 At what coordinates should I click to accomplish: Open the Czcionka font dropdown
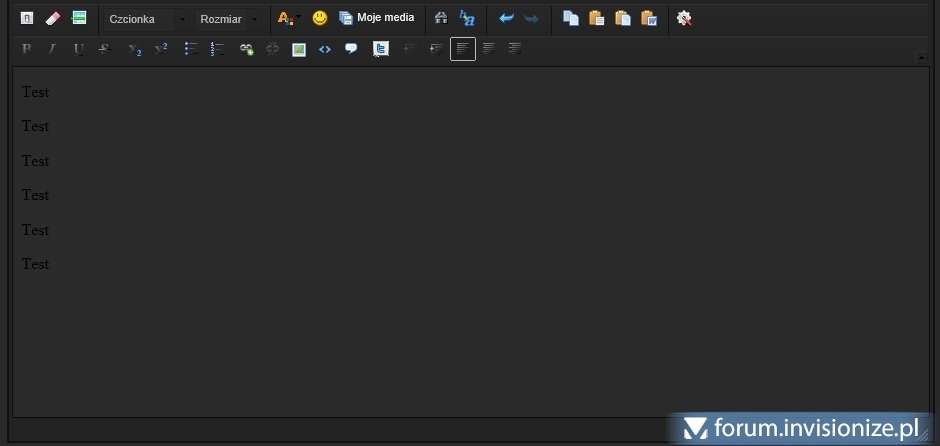point(145,19)
